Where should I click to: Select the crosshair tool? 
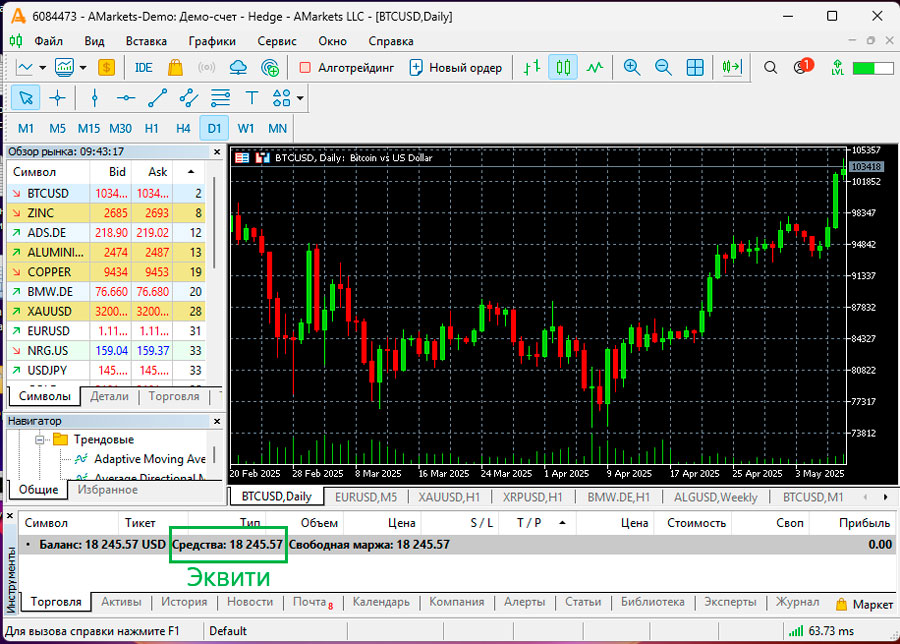point(57,98)
